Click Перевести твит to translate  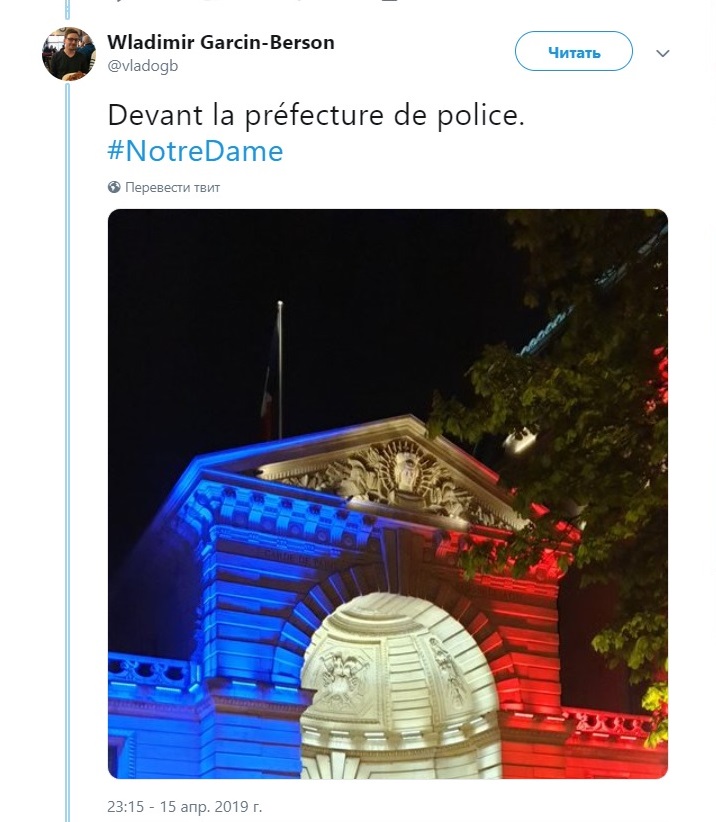click(172, 187)
